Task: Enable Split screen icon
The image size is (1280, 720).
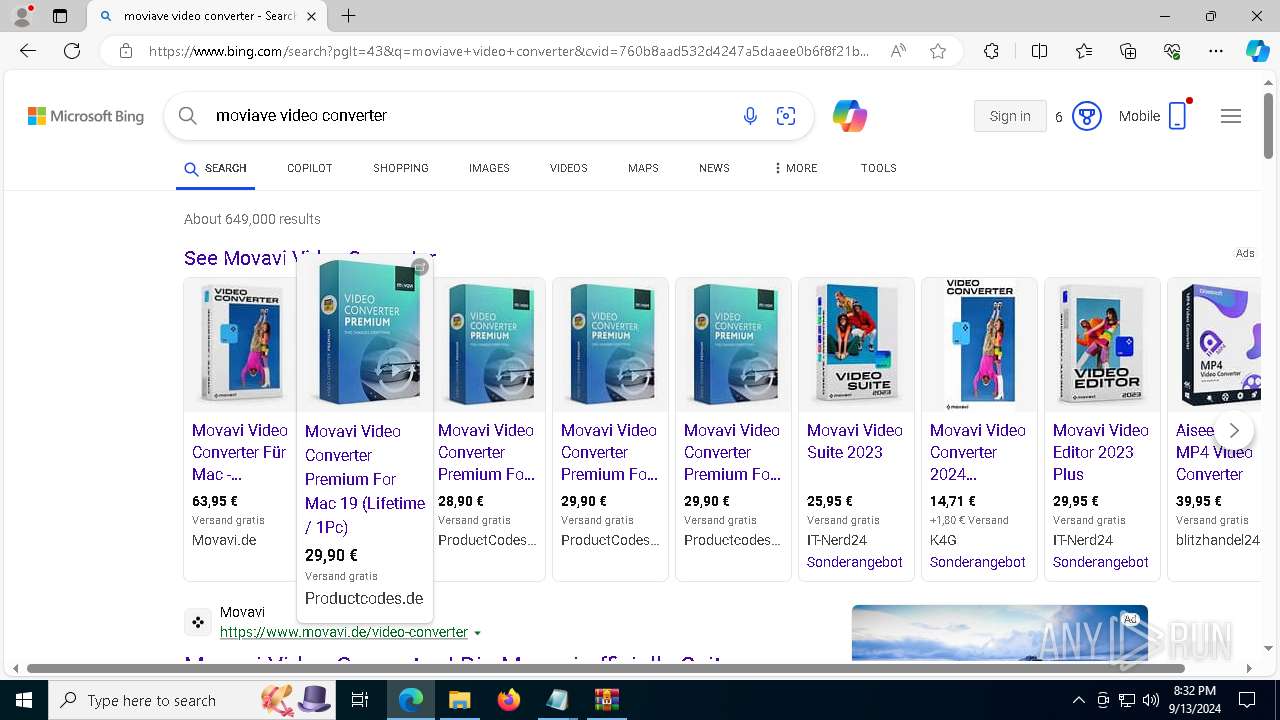Action: [1039, 51]
